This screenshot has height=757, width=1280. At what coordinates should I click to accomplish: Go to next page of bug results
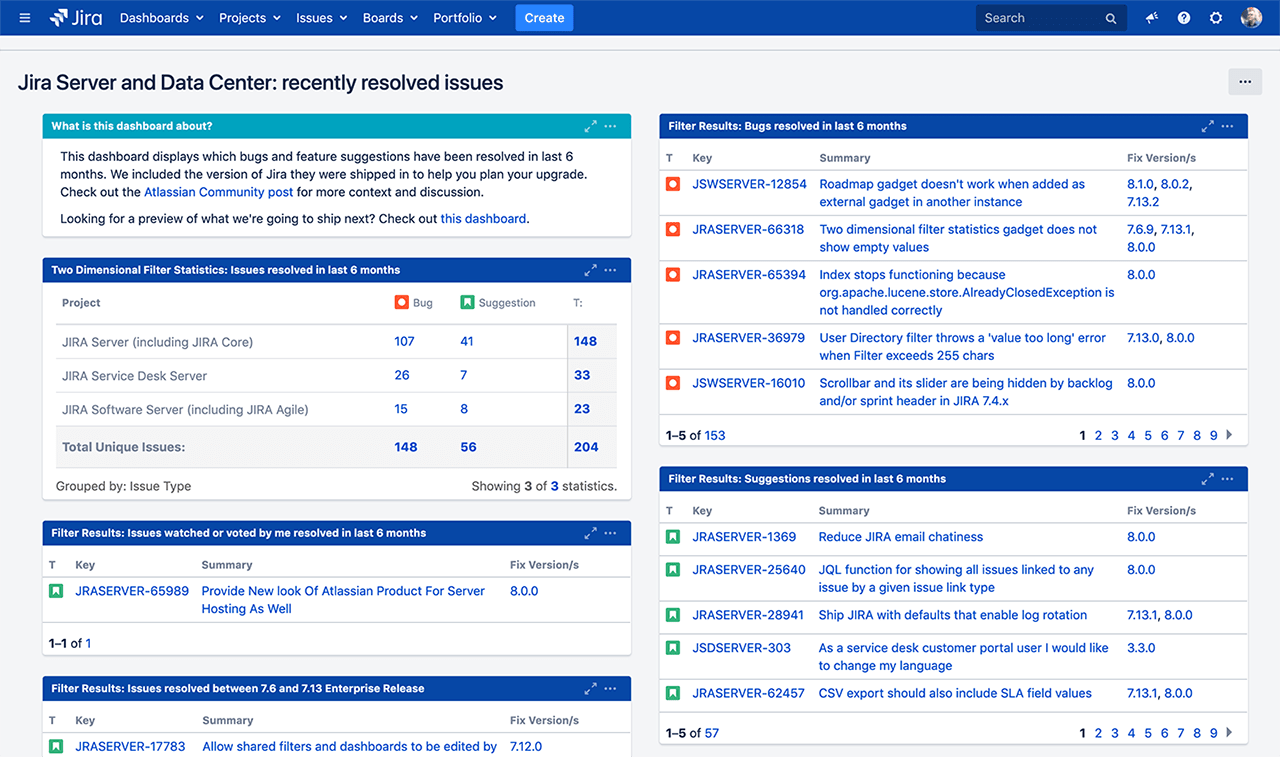coord(1229,435)
